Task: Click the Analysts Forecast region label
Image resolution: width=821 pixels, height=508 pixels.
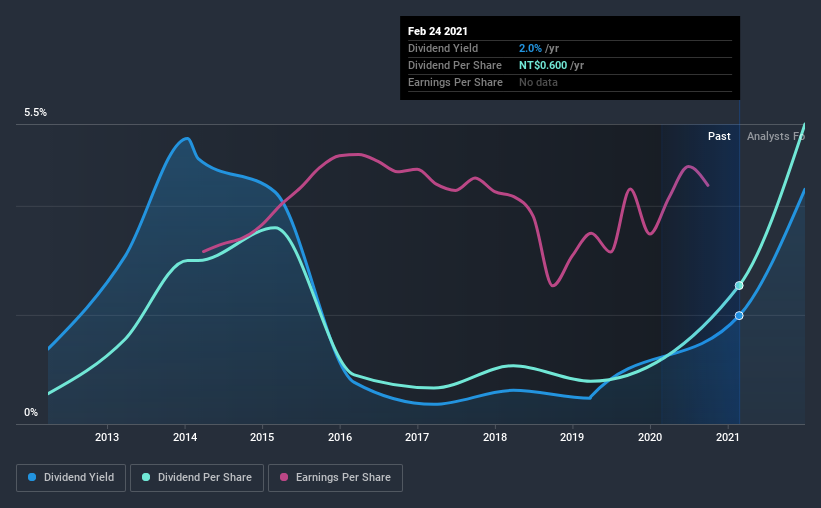Action: (x=775, y=136)
